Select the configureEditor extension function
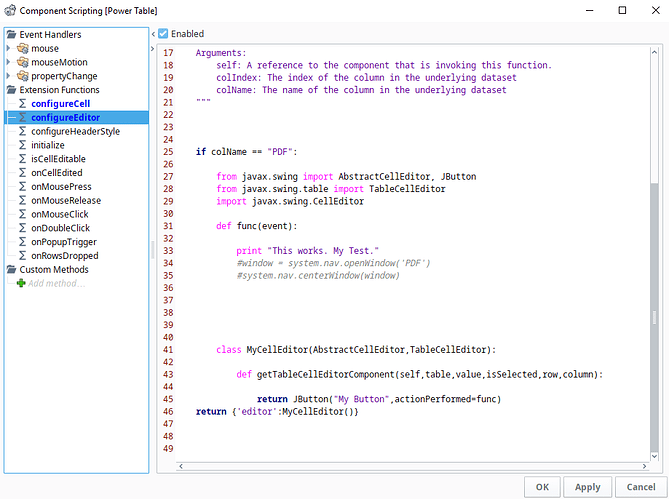The image size is (669, 499). point(65,118)
